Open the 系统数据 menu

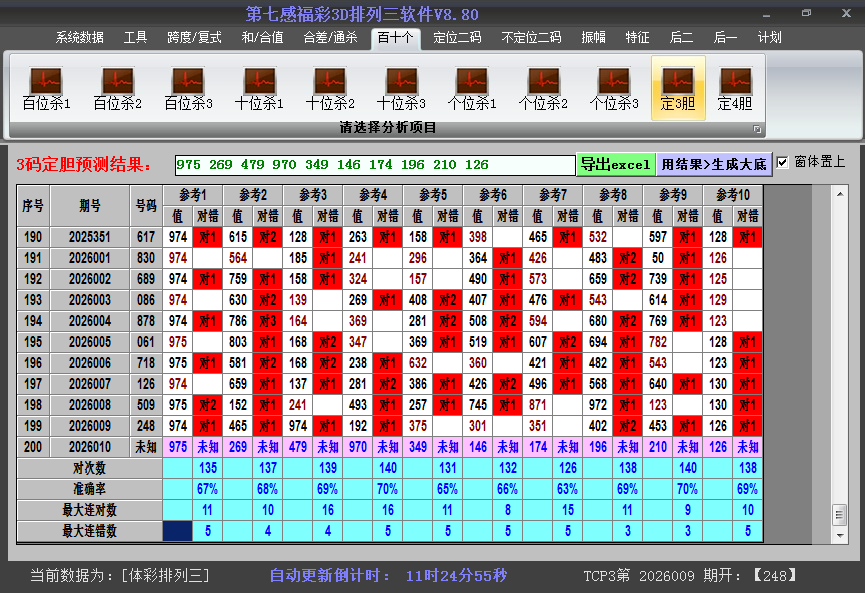[x=80, y=38]
